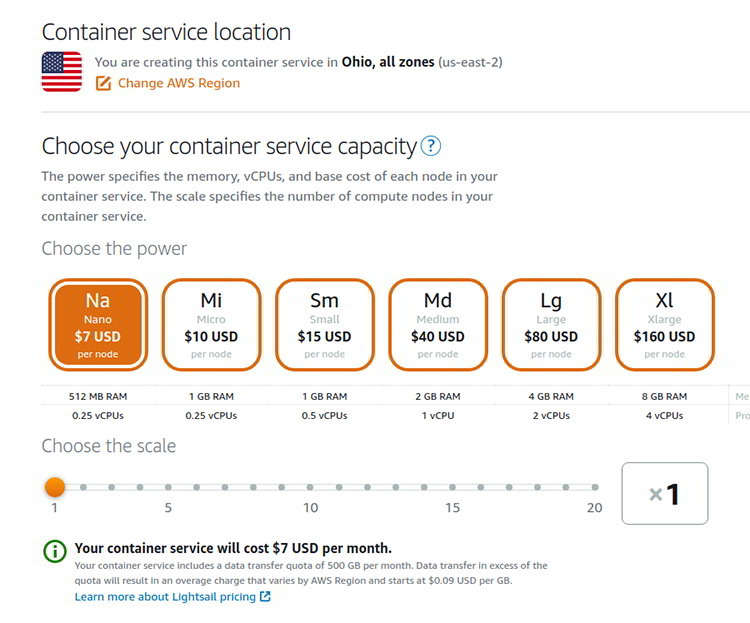
Task: Set the scale slider to 5 nodes
Action: (x=169, y=488)
